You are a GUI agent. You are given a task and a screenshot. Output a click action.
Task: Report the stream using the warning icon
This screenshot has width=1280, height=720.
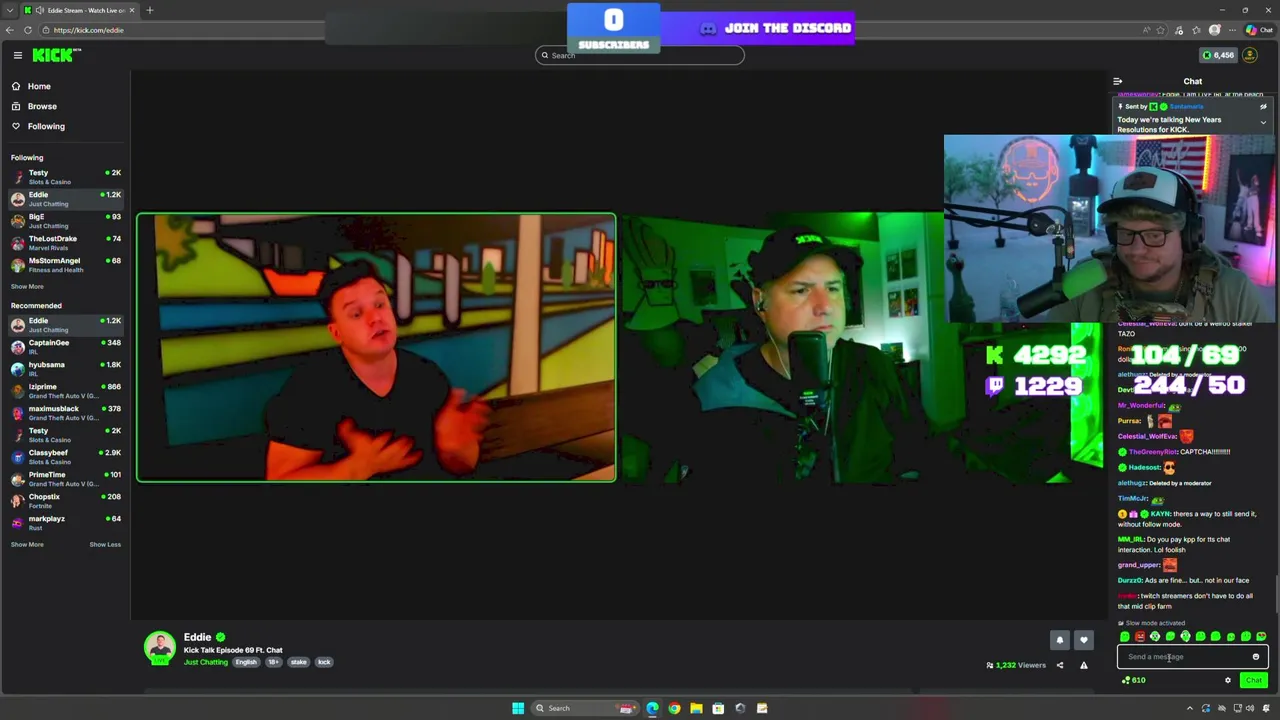1083,665
